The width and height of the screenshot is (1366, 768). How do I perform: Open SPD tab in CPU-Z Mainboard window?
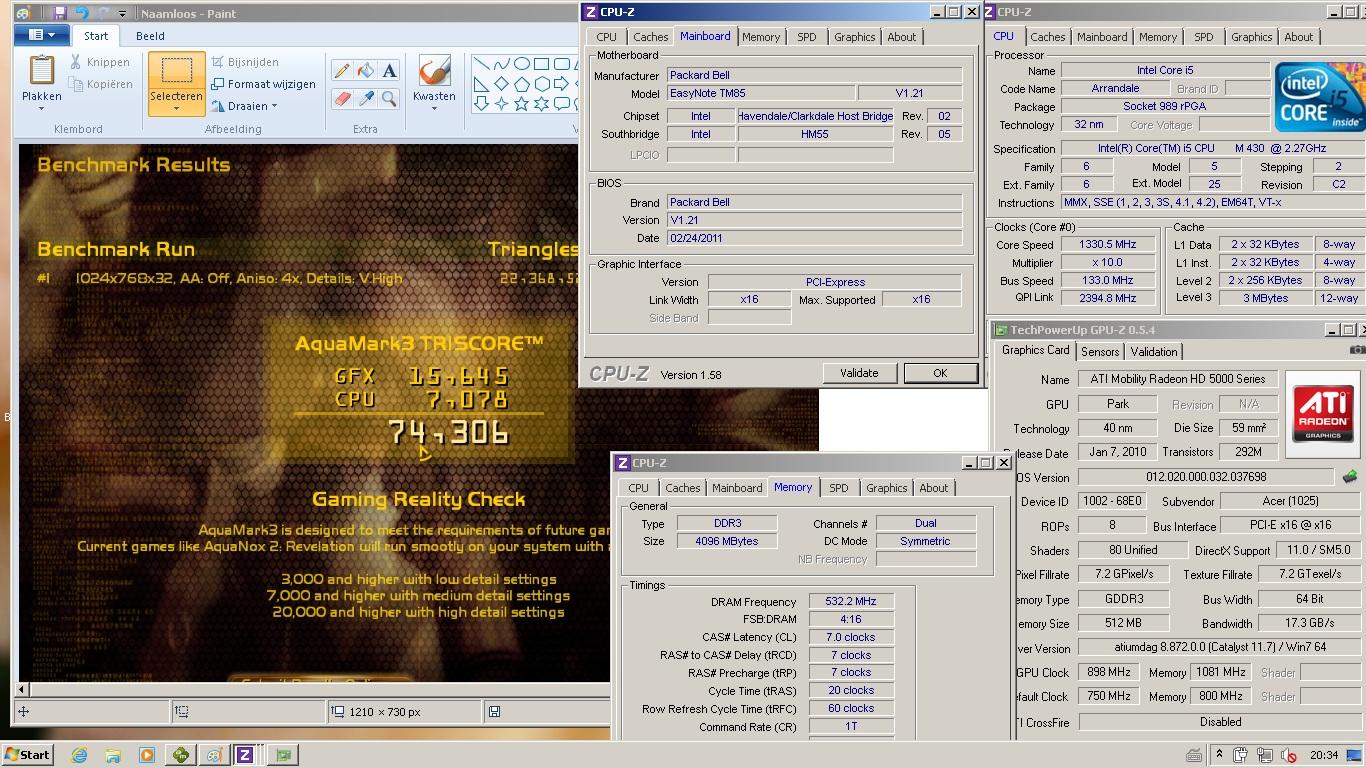tap(806, 37)
